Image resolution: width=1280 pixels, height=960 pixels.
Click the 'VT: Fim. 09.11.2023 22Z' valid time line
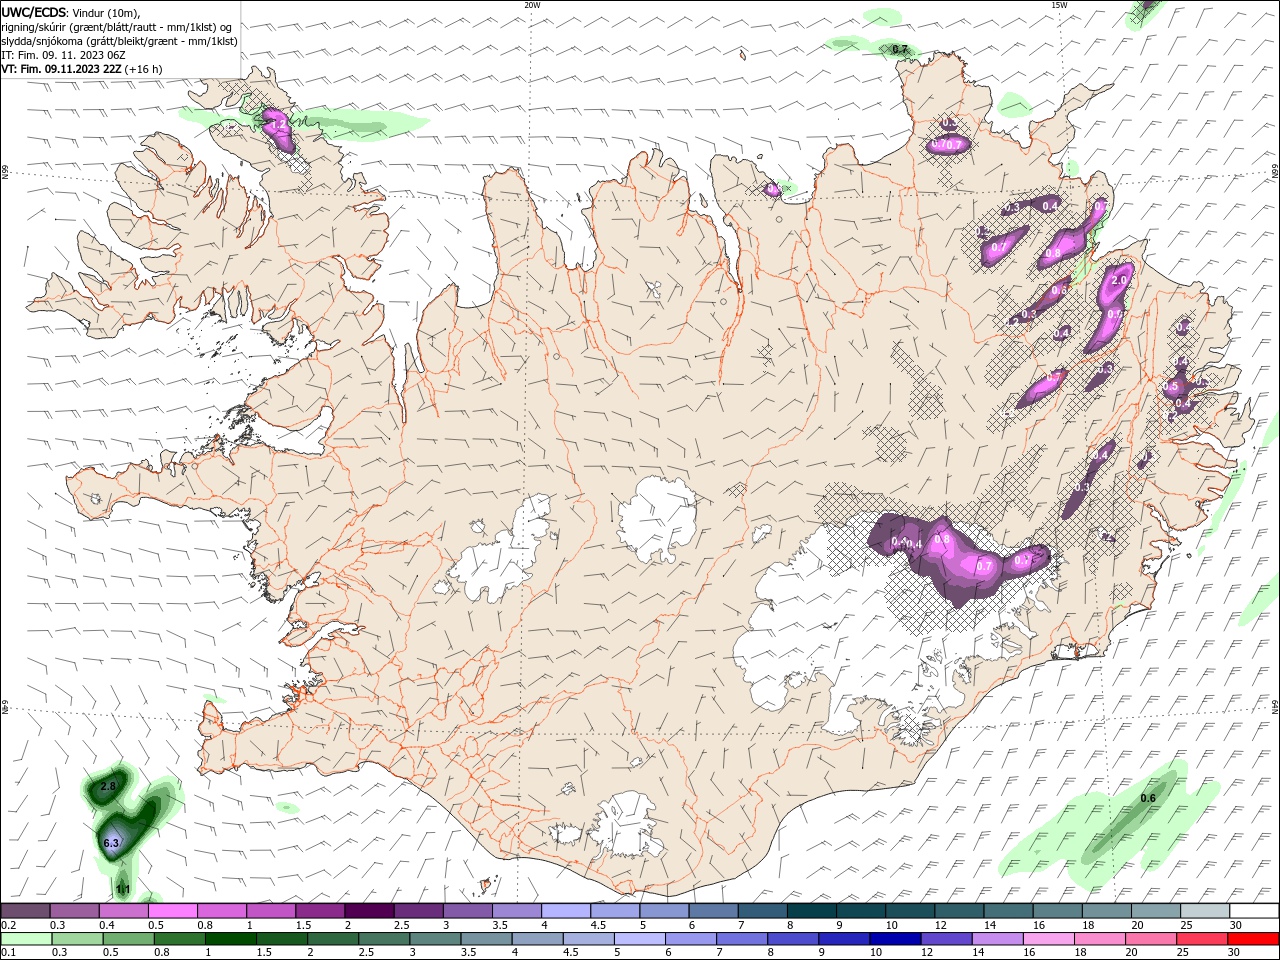(62, 69)
